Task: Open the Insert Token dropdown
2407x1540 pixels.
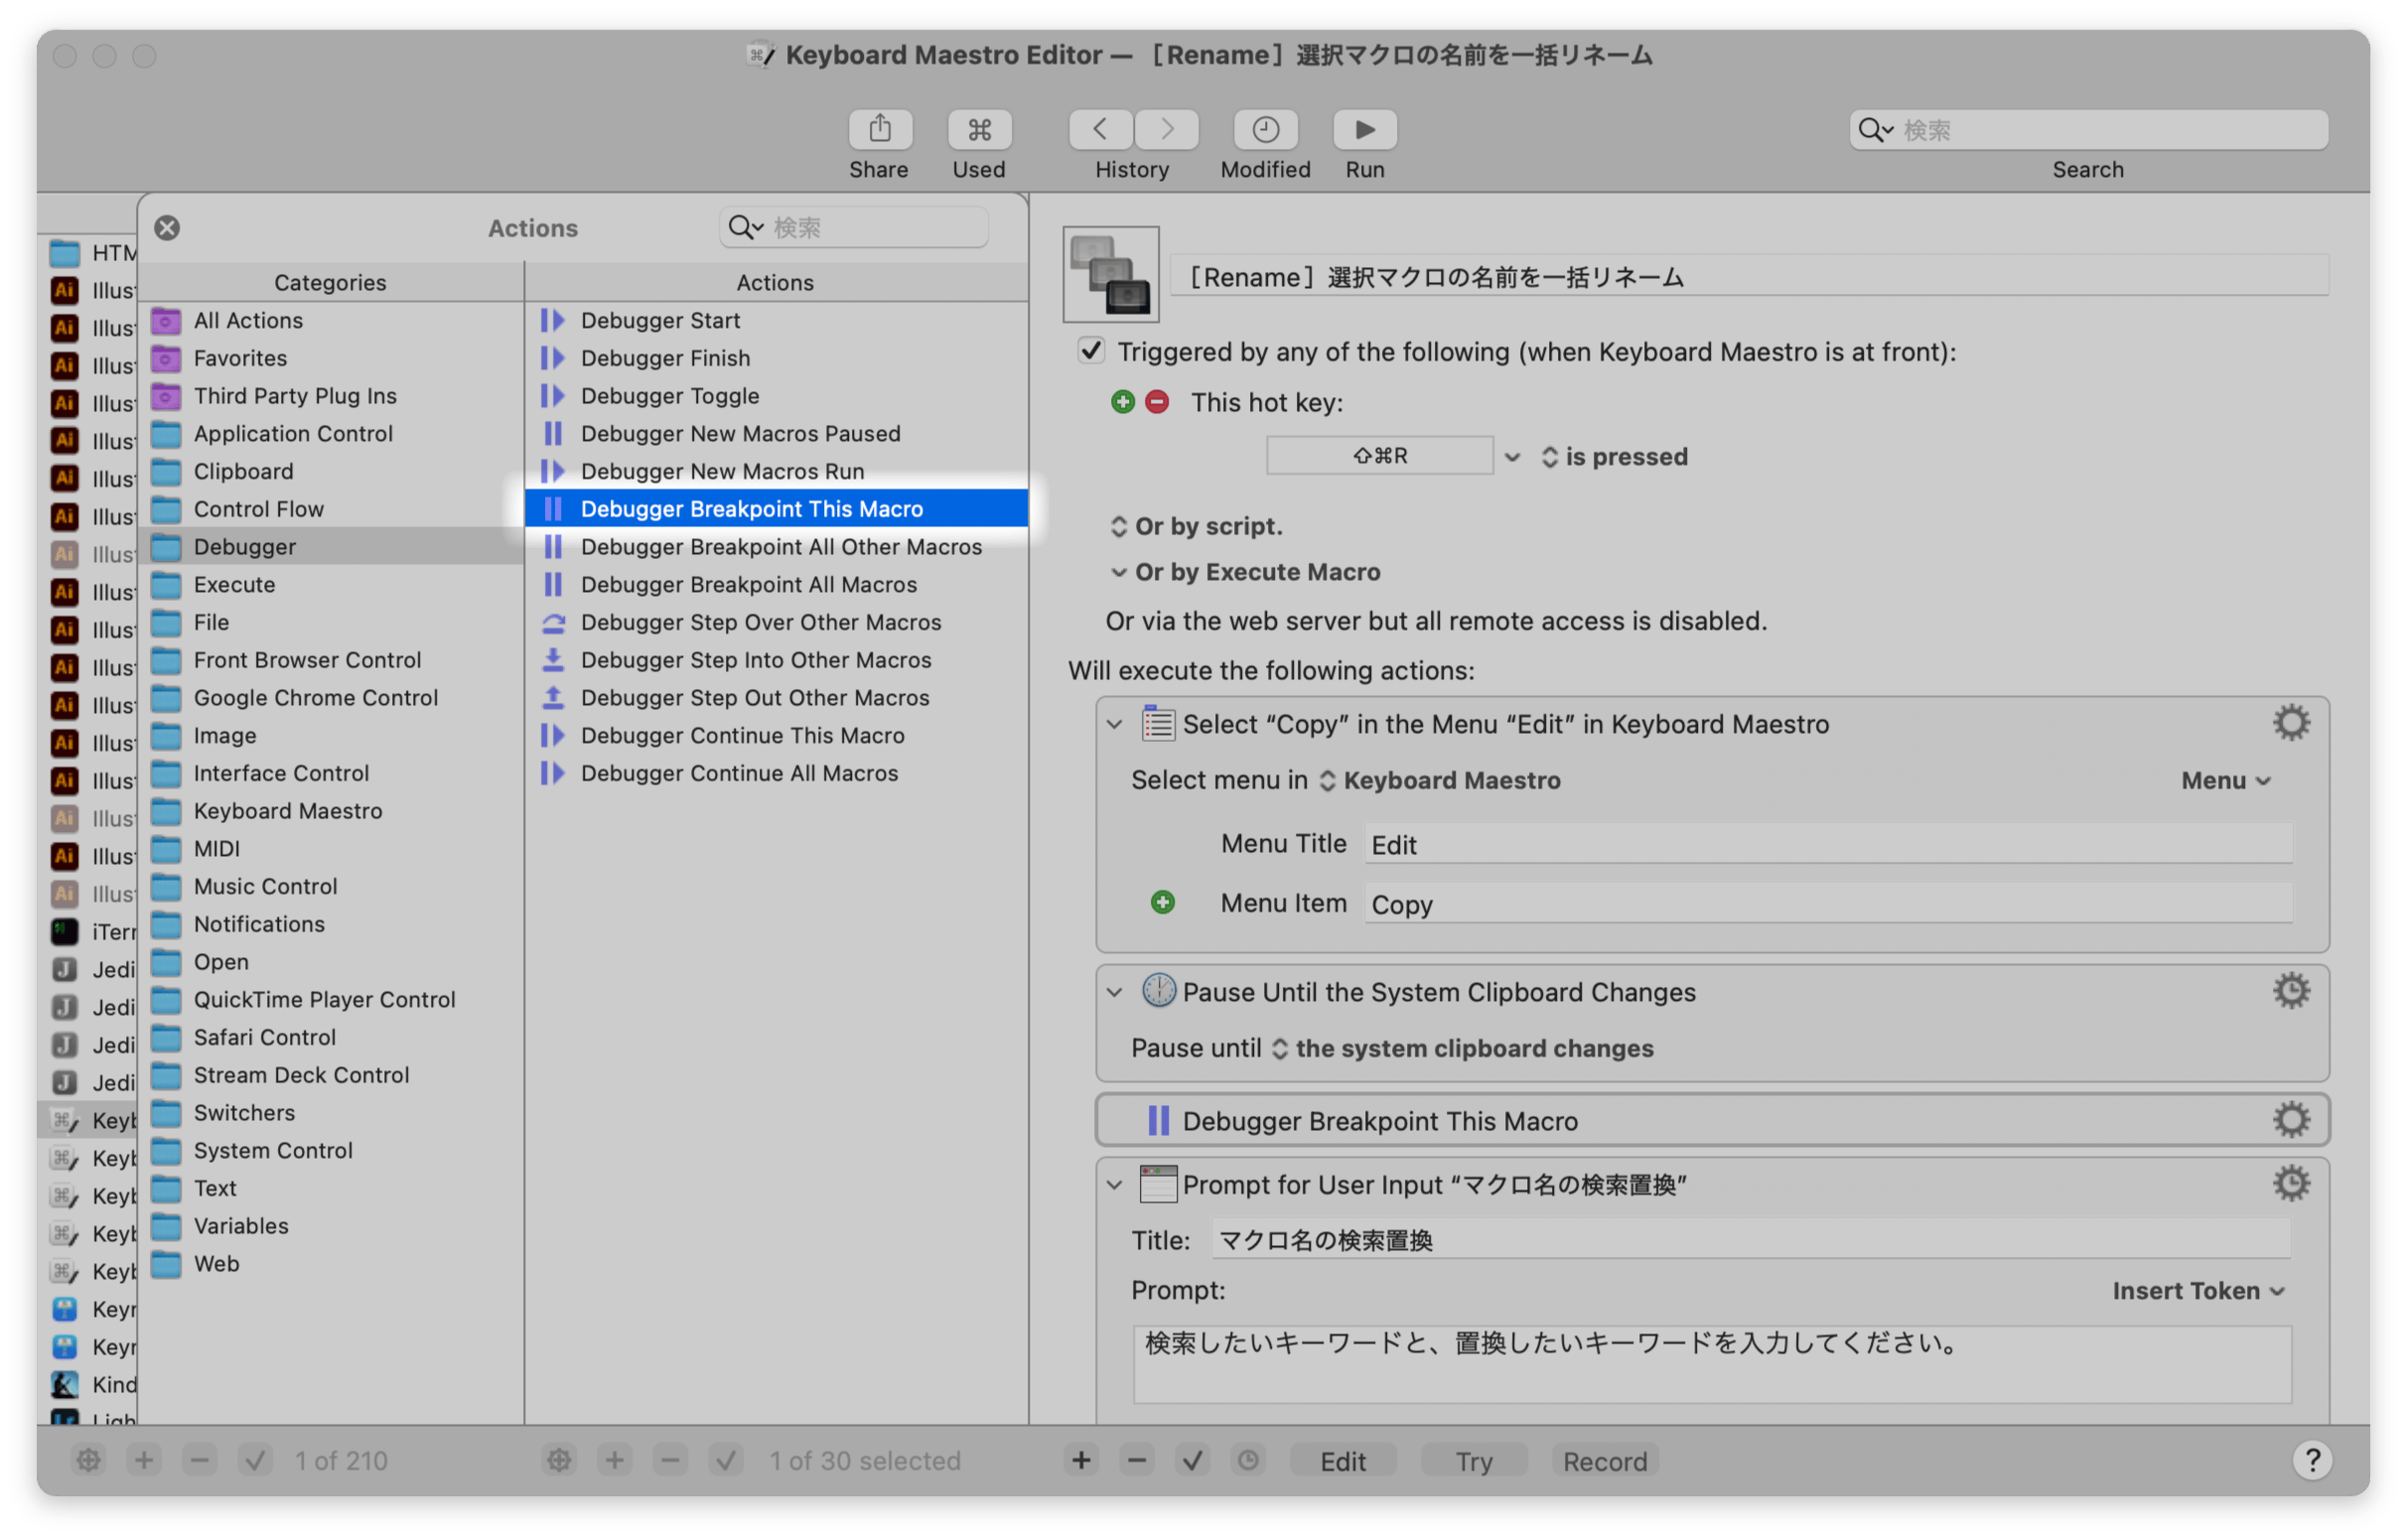Action: click(2198, 1290)
